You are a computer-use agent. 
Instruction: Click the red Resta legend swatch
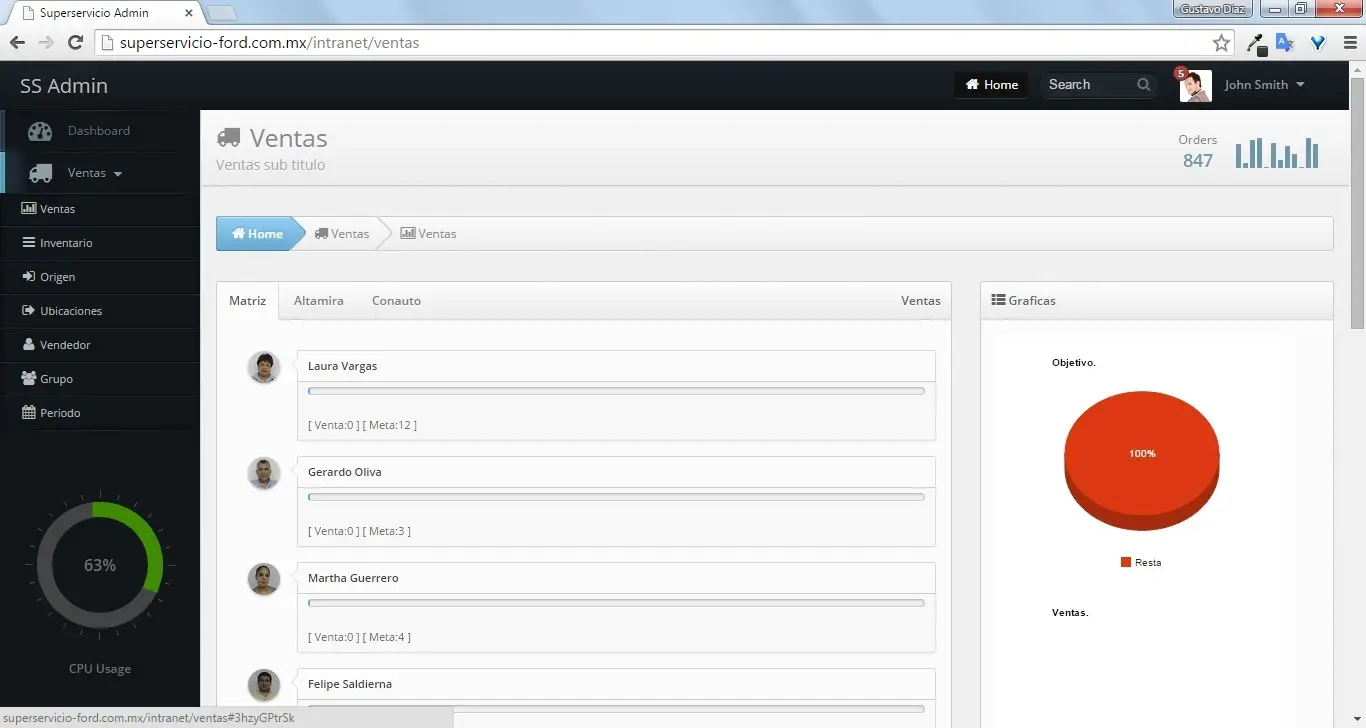(1125, 562)
